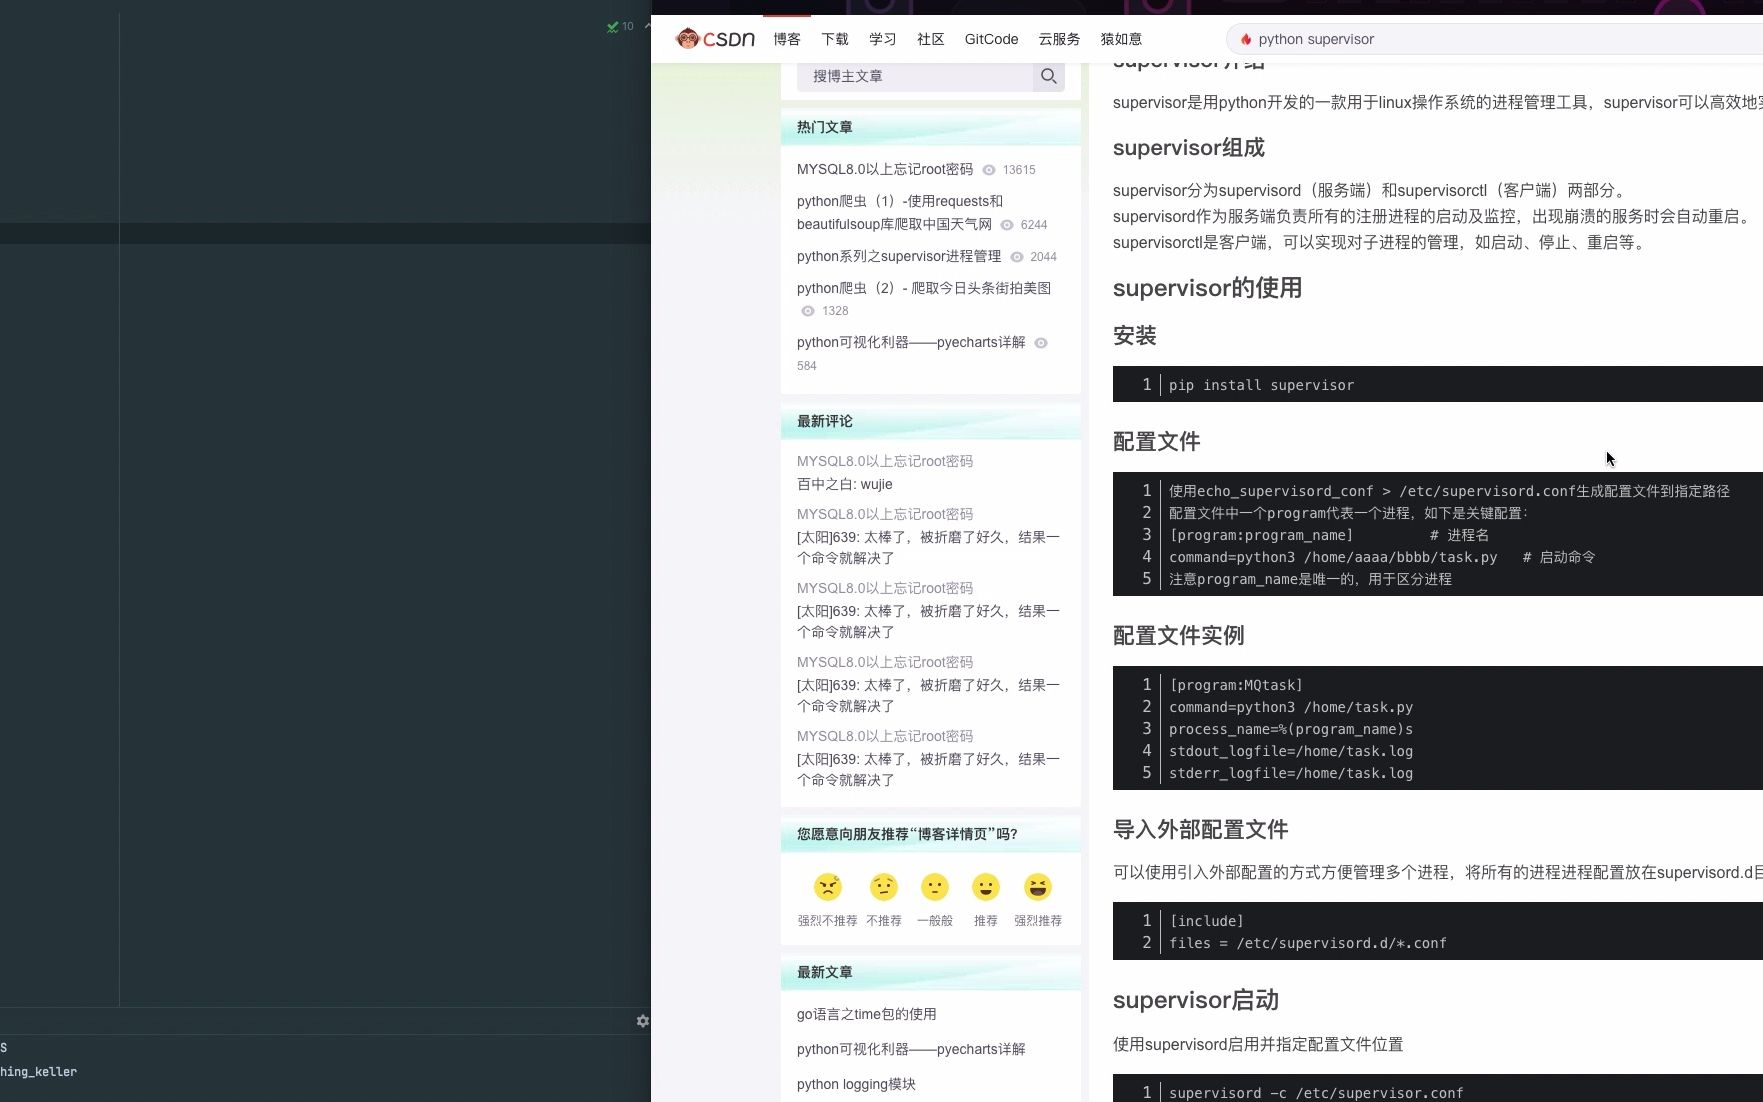Click the supervisor启动 heading

[1196, 1001]
